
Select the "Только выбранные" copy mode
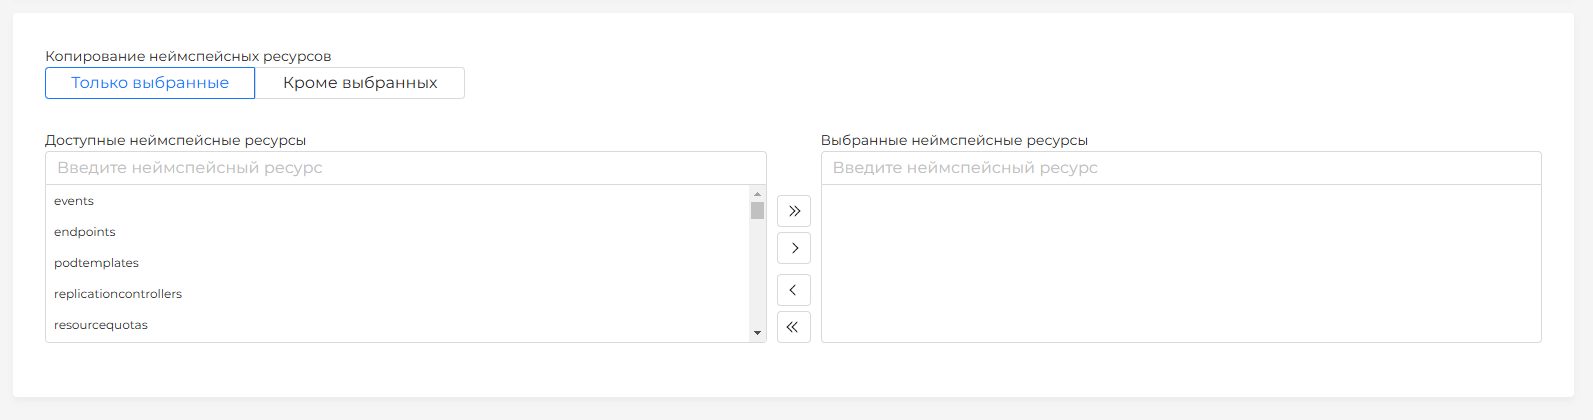click(150, 83)
